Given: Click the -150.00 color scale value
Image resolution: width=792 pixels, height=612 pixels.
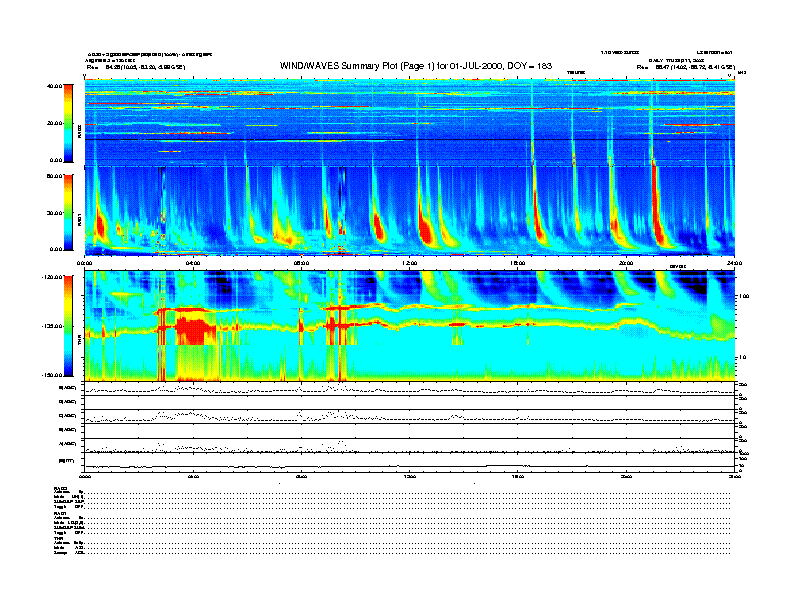Looking at the screenshot, I should (52, 375).
